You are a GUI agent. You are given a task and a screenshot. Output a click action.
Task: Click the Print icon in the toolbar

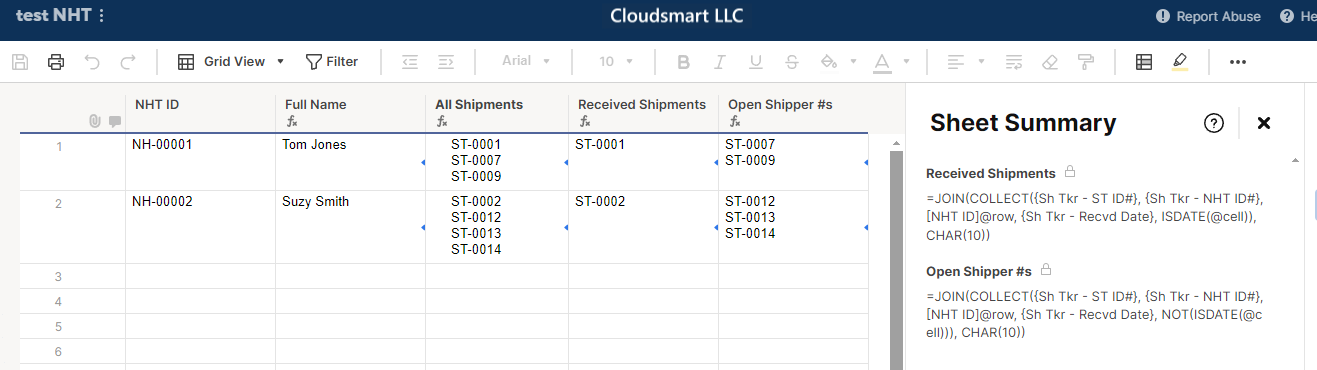click(x=56, y=62)
